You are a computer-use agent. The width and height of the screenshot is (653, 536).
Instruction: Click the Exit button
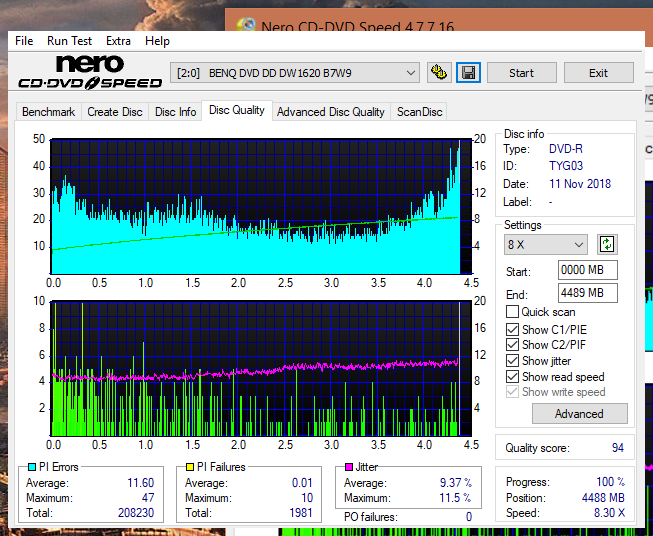(x=598, y=73)
